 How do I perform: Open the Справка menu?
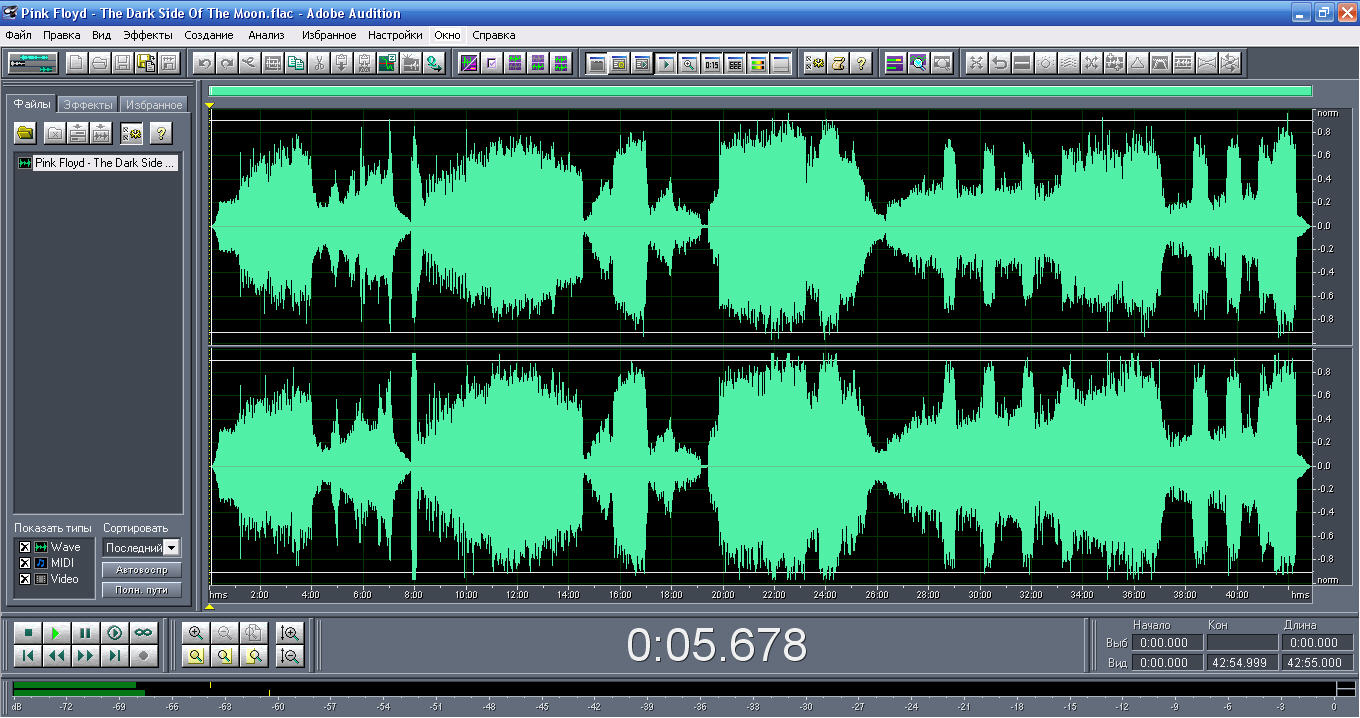coord(494,35)
